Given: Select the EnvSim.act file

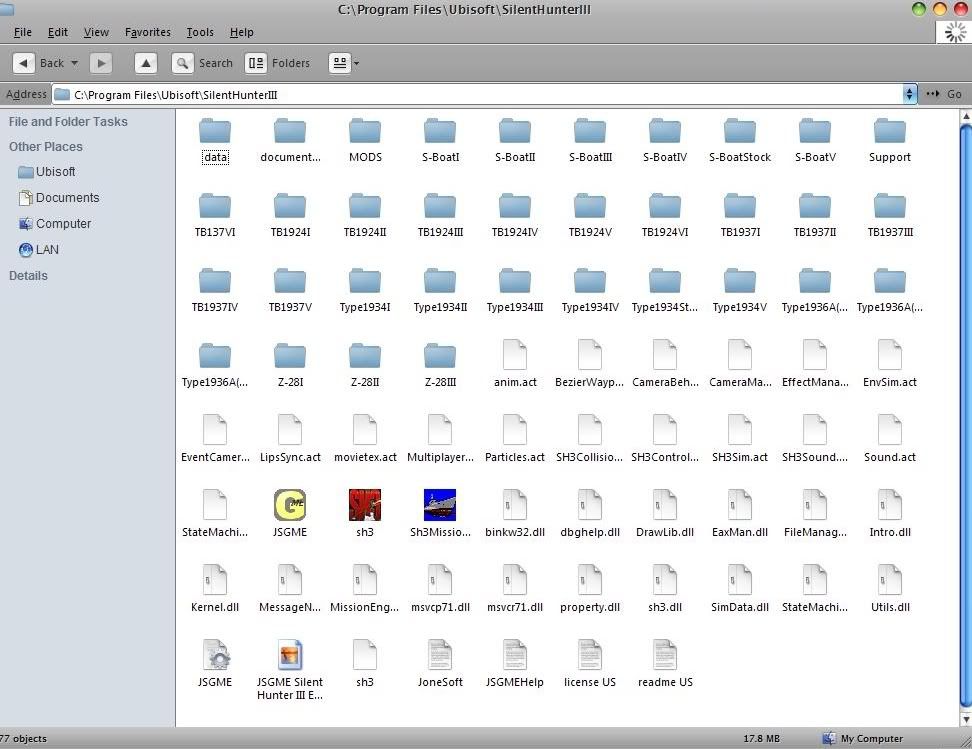Looking at the screenshot, I should click(x=890, y=365).
